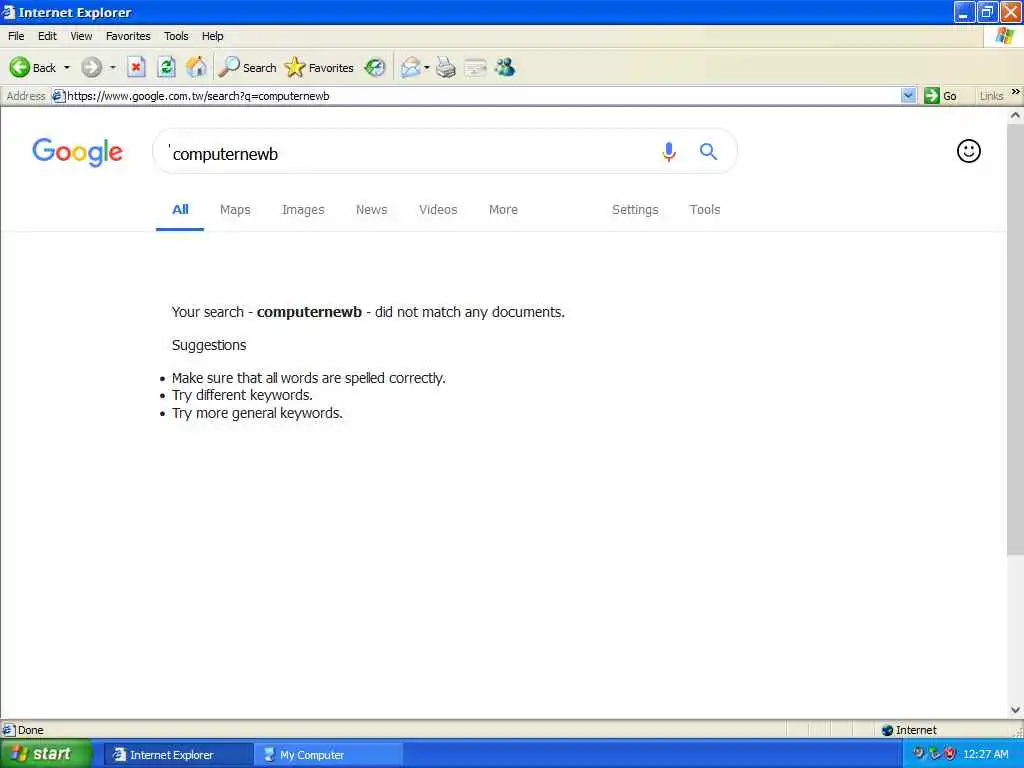
Task: Click the vertical scrollbar thumb
Action: 1015,340
